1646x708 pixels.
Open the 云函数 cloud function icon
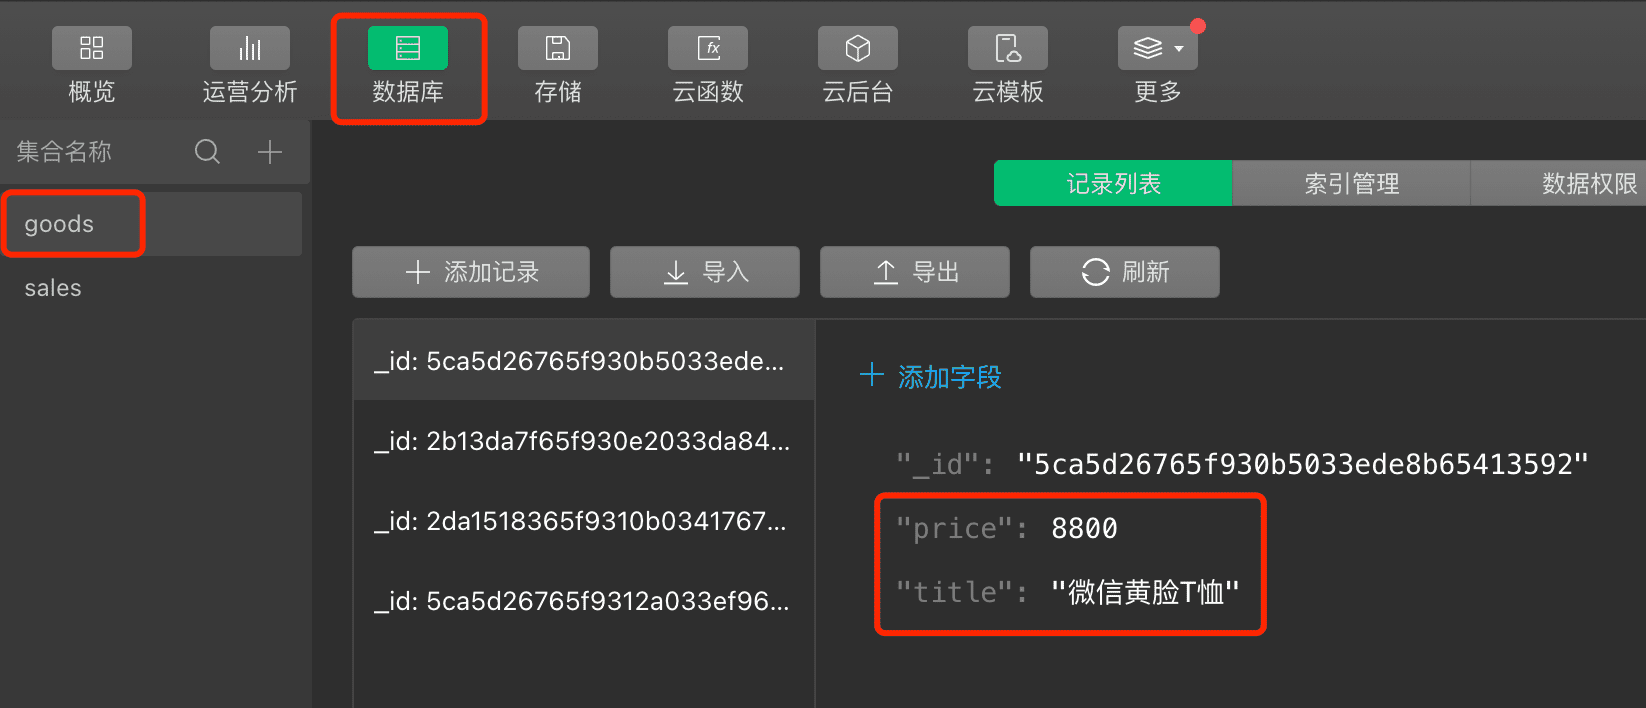click(708, 48)
